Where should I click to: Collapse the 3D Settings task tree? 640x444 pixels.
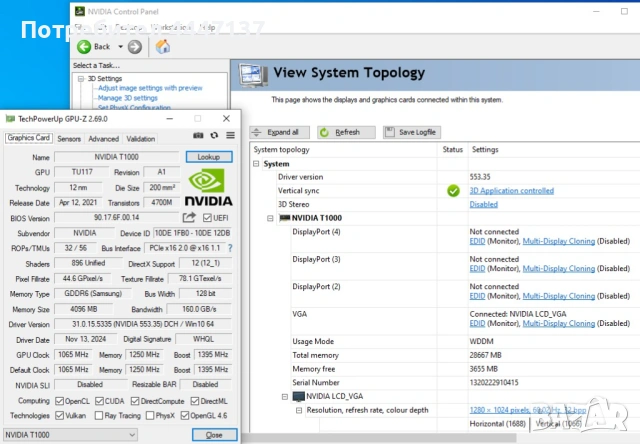[x=79, y=77]
